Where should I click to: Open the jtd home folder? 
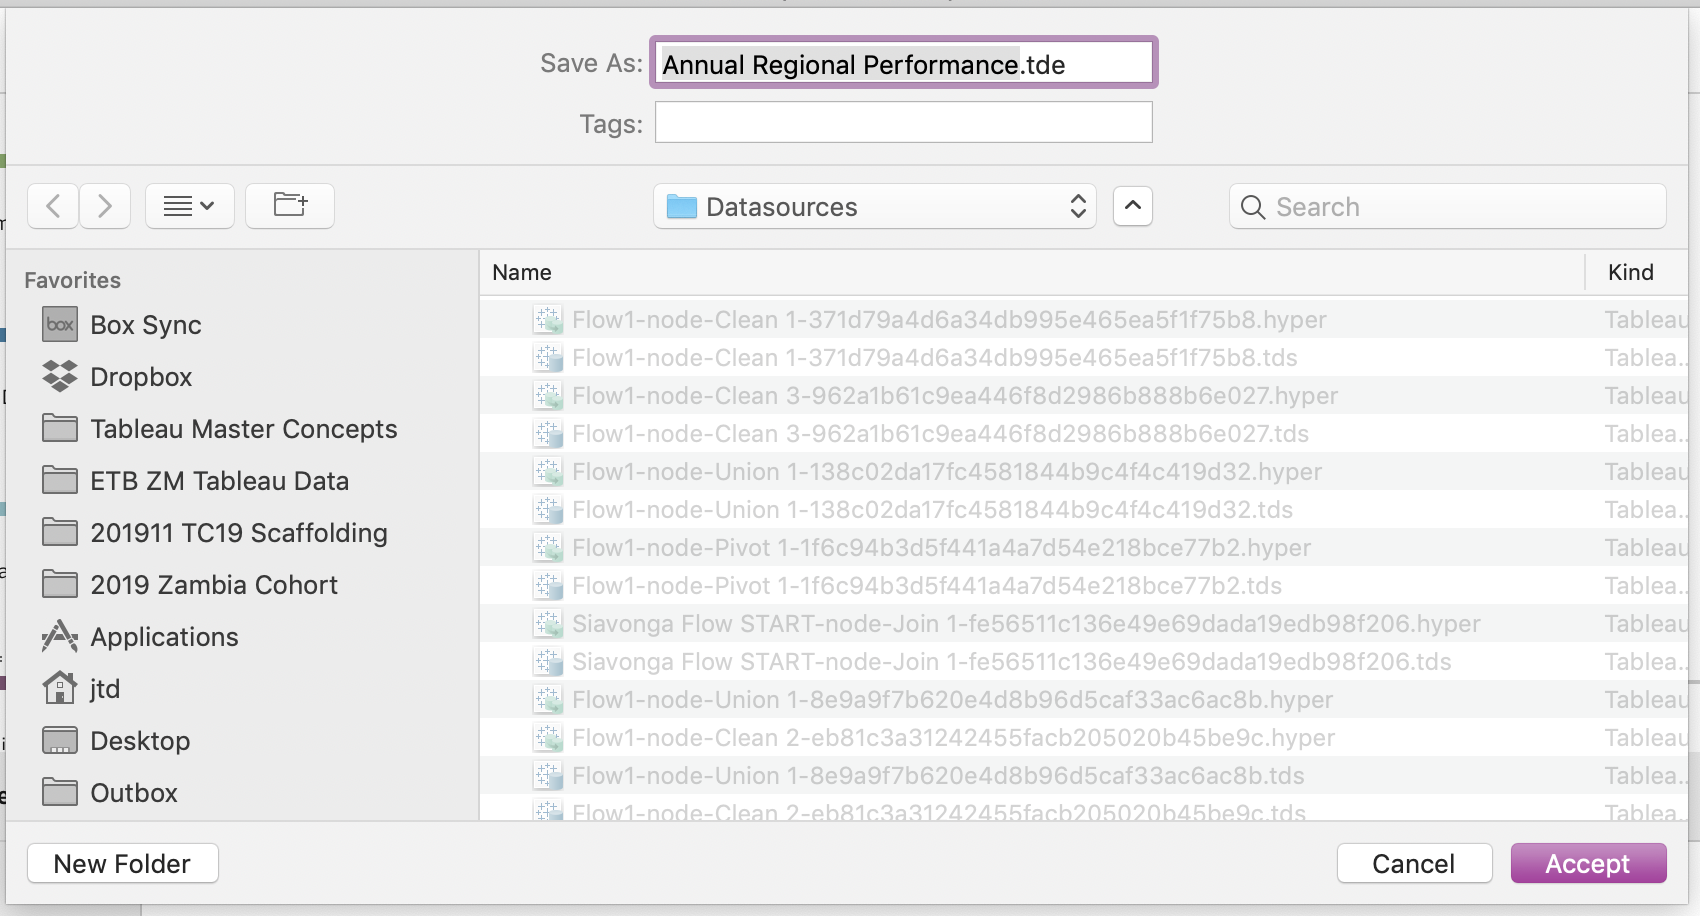pyautogui.click(x=104, y=689)
